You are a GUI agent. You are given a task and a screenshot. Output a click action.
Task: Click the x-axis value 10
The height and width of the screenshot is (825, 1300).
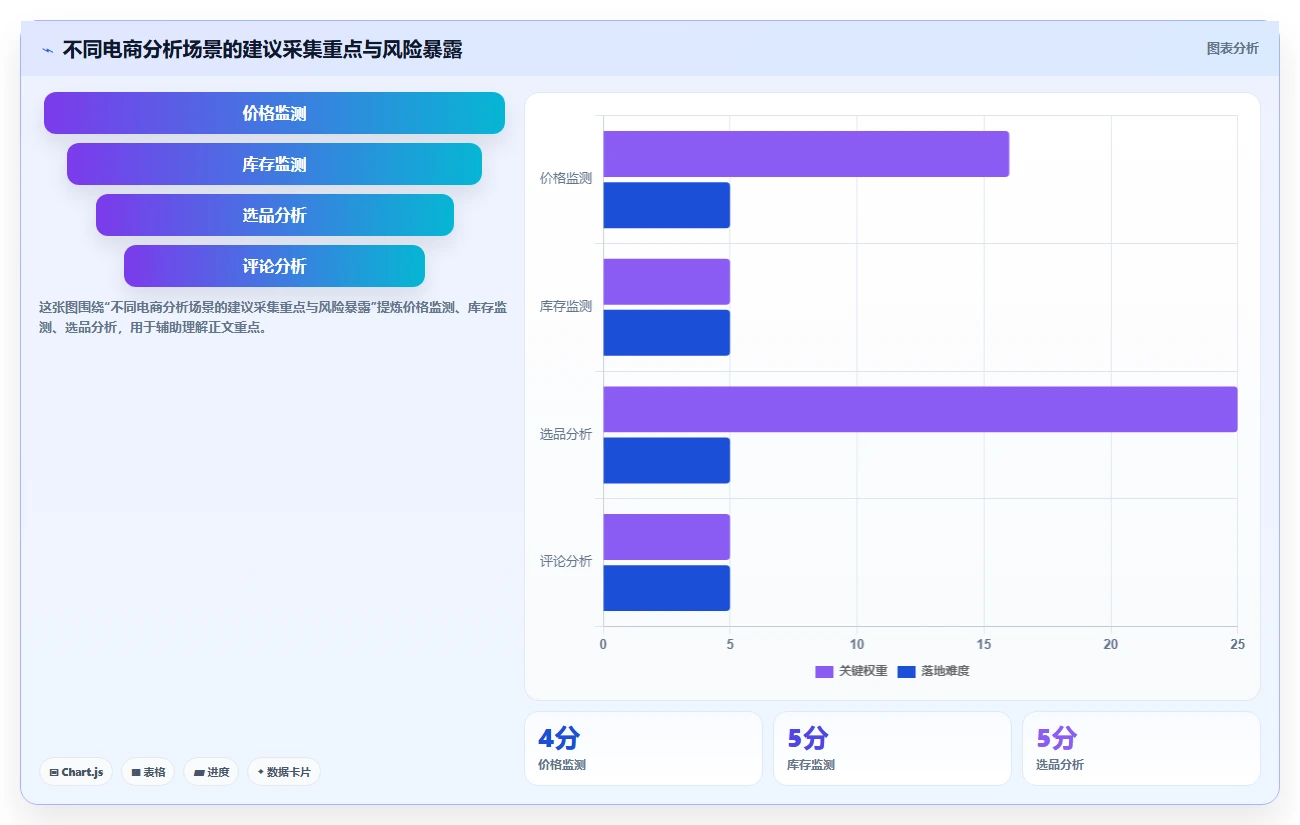[857, 645]
